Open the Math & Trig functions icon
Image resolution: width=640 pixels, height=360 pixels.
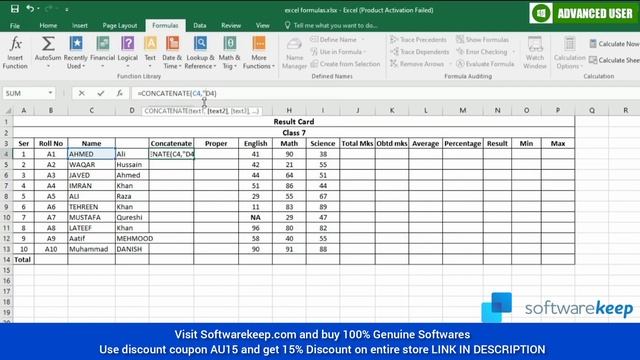coord(229,43)
